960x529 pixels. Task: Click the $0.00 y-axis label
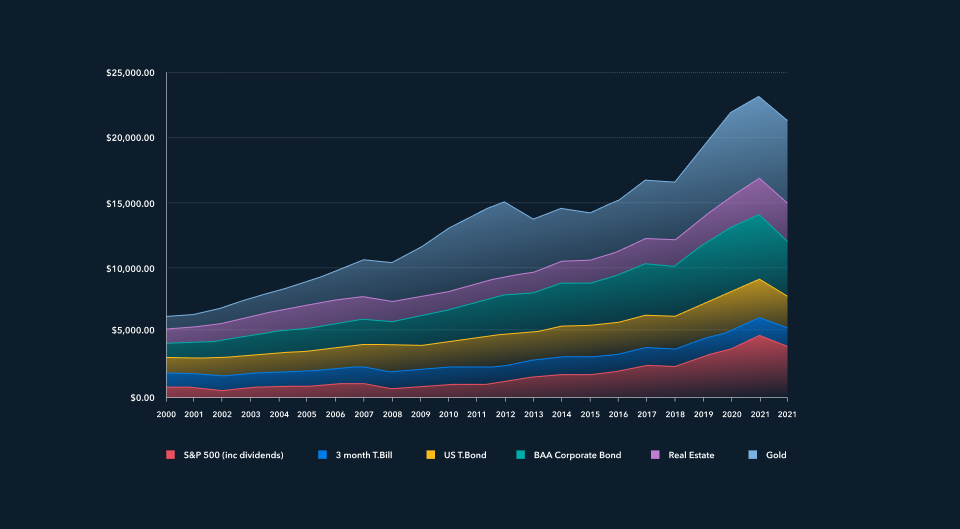click(x=142, y=397)
